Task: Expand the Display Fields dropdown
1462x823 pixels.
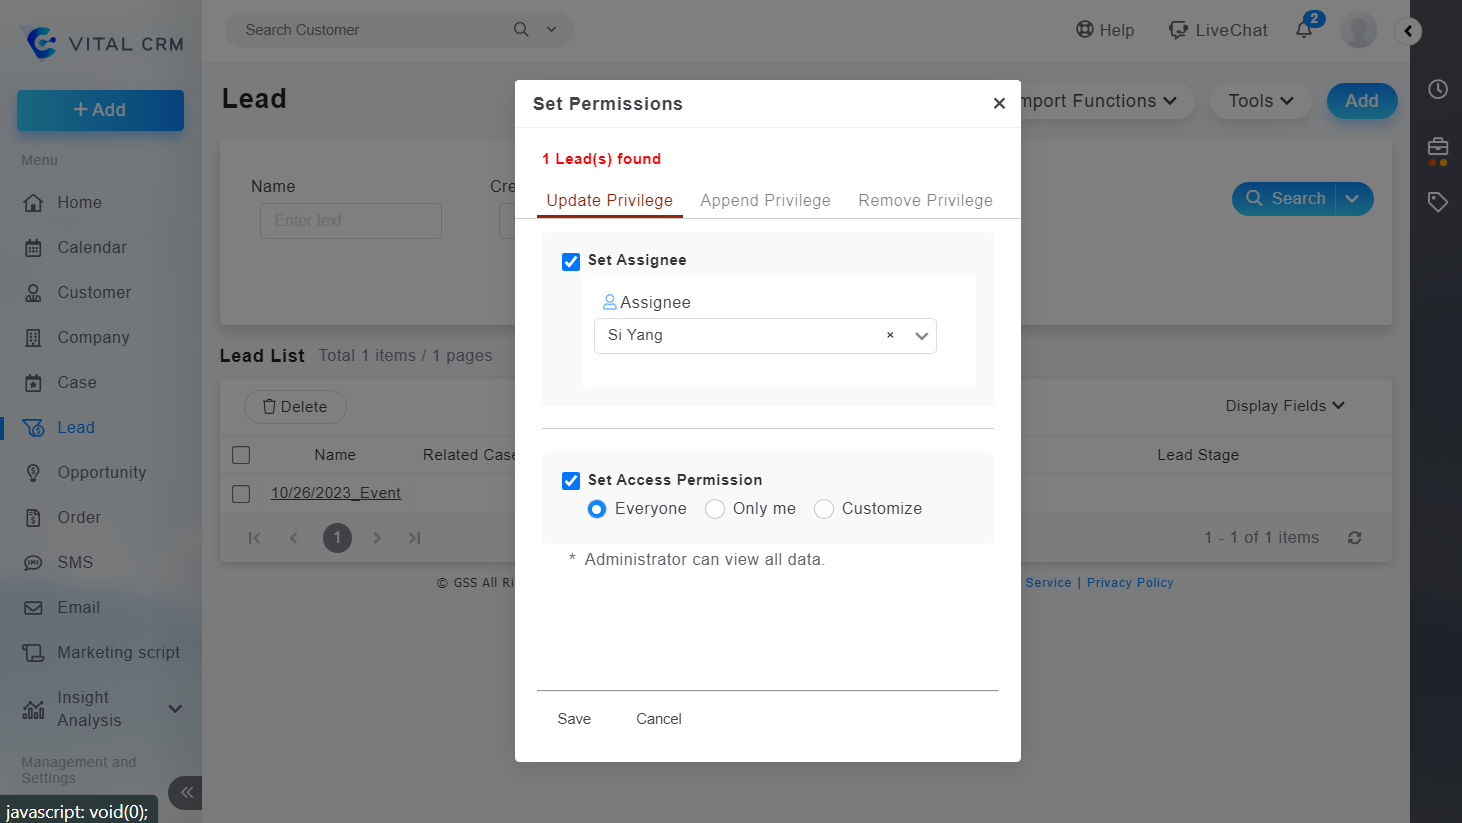Action: pyautogui.click(x=1284, y=406)
